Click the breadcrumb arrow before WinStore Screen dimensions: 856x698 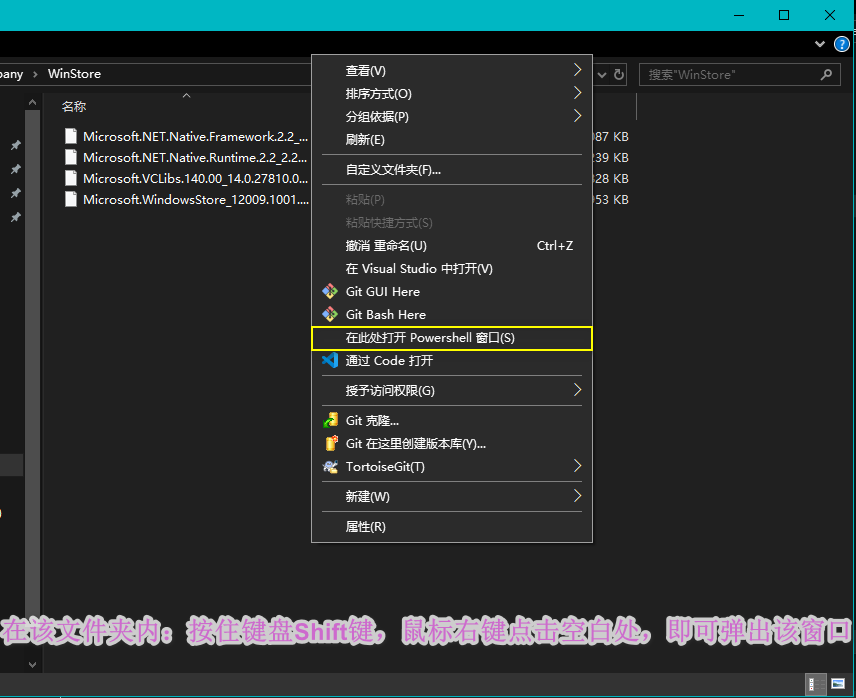pyautogui.click(x=35, y=74)
